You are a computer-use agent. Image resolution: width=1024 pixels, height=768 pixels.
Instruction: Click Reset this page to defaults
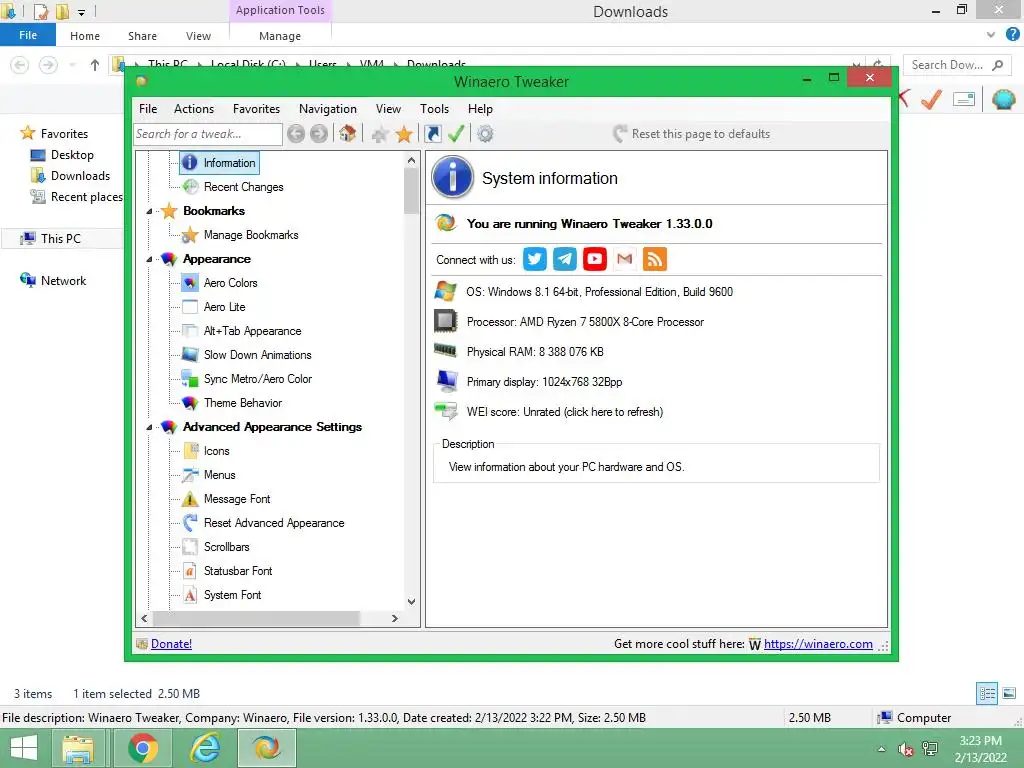(692, 134)
